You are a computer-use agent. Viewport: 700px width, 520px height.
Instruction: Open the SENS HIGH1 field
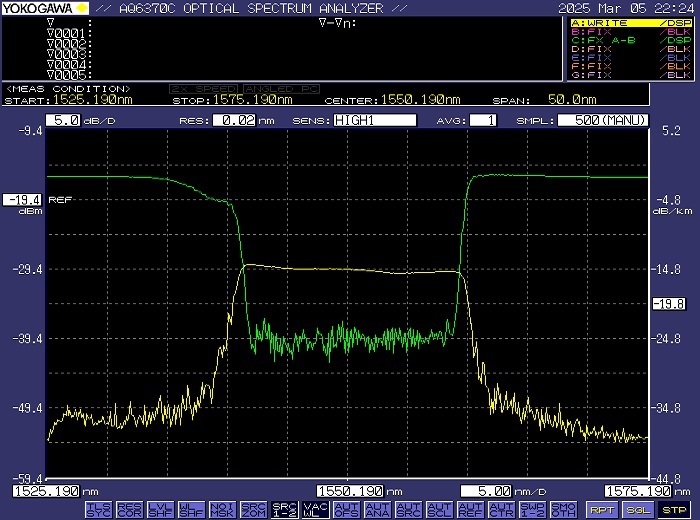(375, 120)
